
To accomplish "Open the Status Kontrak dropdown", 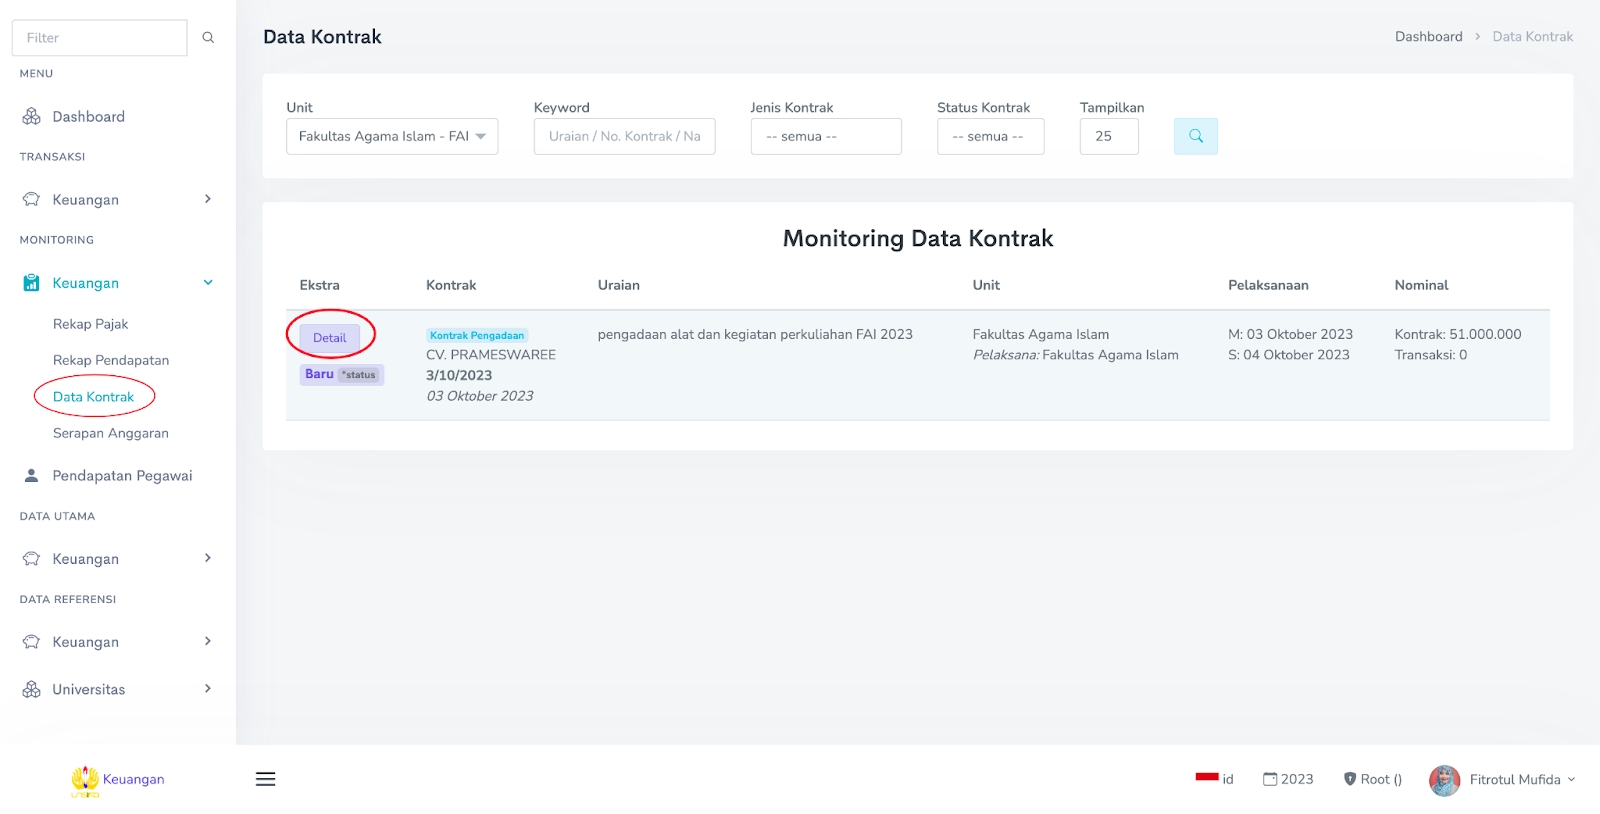I will tap(990, 137).
